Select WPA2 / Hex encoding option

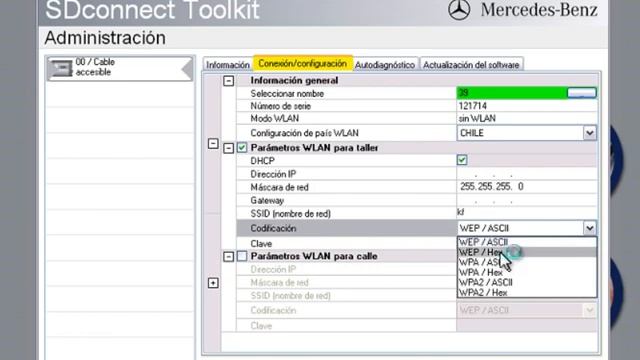click(x=527, y=292)
